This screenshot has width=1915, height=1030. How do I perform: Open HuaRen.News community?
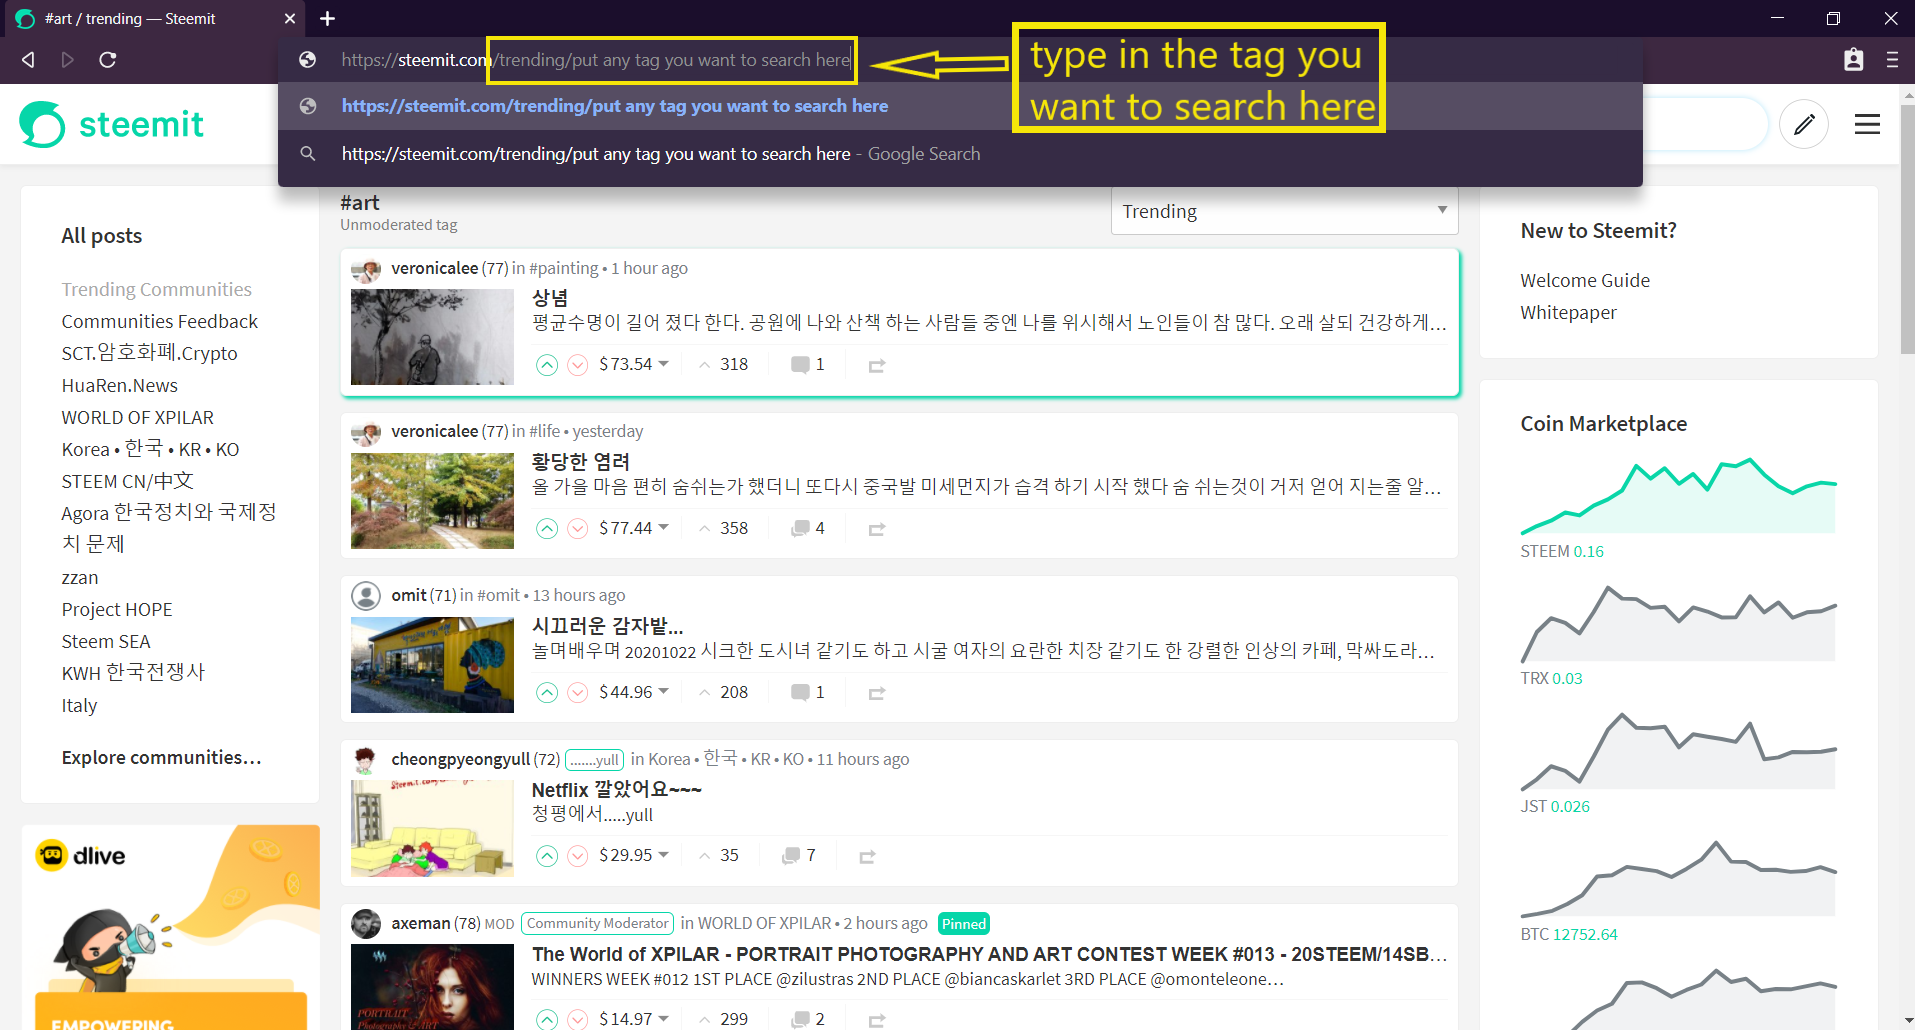[120, 385]
